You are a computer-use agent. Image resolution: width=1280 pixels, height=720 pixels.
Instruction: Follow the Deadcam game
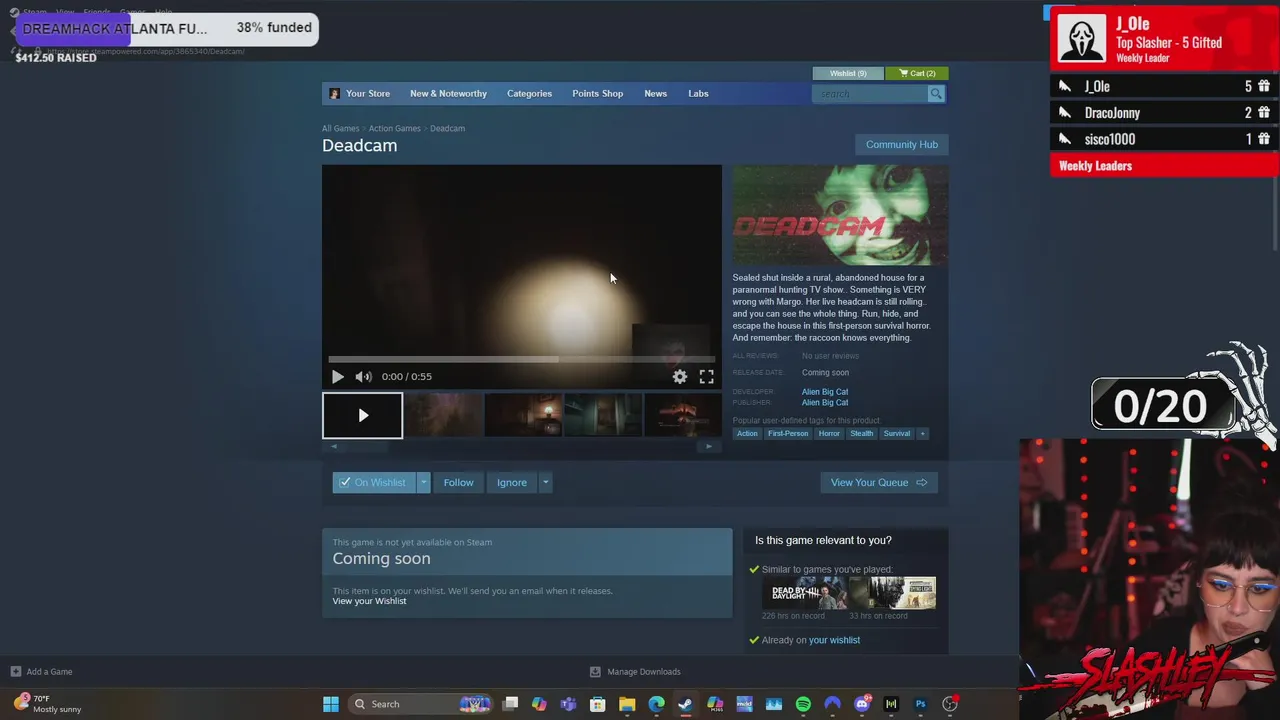[x=458, y=483]
